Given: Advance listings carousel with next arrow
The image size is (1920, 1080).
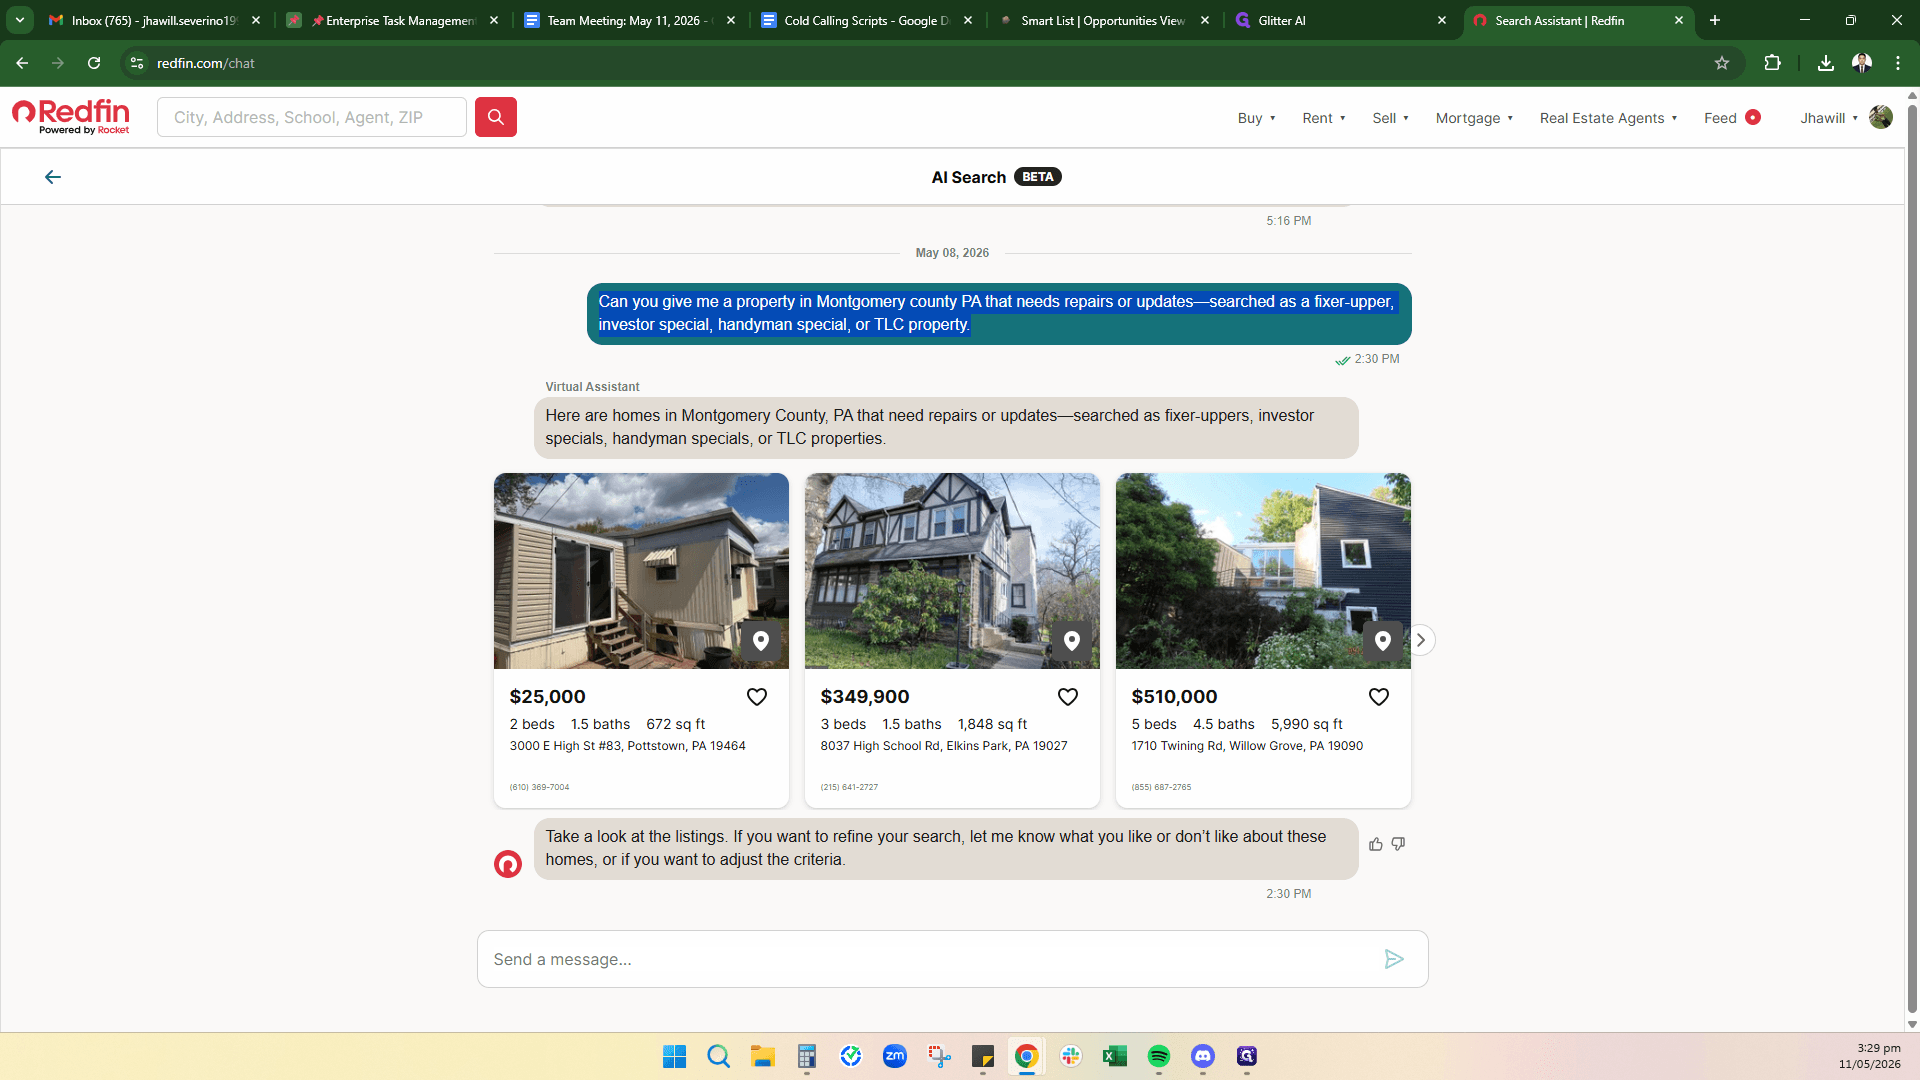Looking at the screenshot, I should (1421, 640).
